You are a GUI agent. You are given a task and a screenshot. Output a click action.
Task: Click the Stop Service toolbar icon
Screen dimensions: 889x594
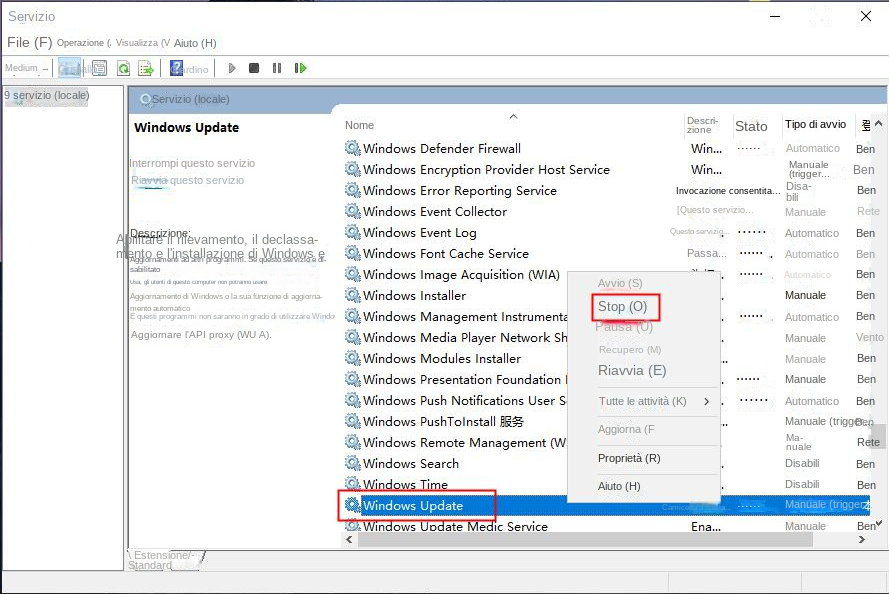pos(254,67)
